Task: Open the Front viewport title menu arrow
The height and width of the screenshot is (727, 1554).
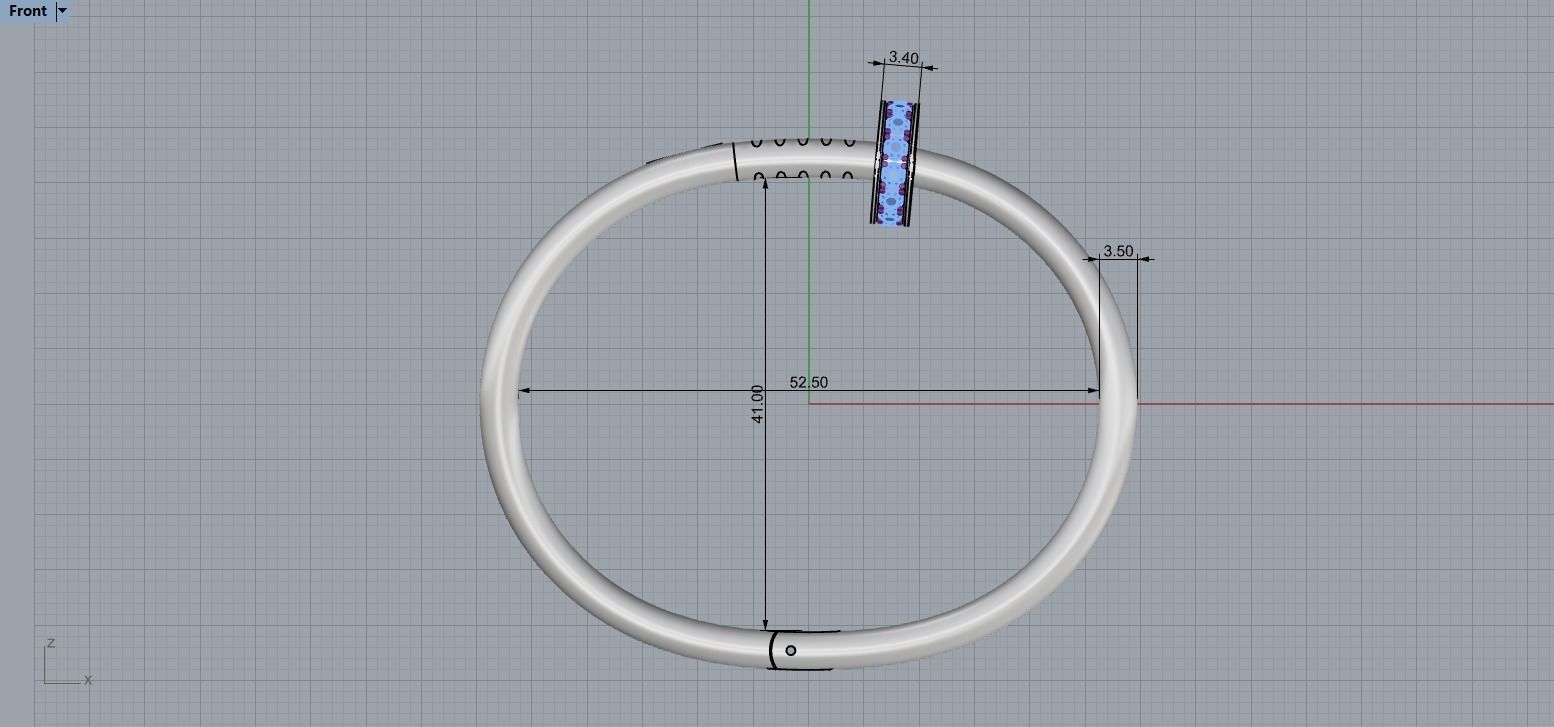Action: (x=63, y=11)
